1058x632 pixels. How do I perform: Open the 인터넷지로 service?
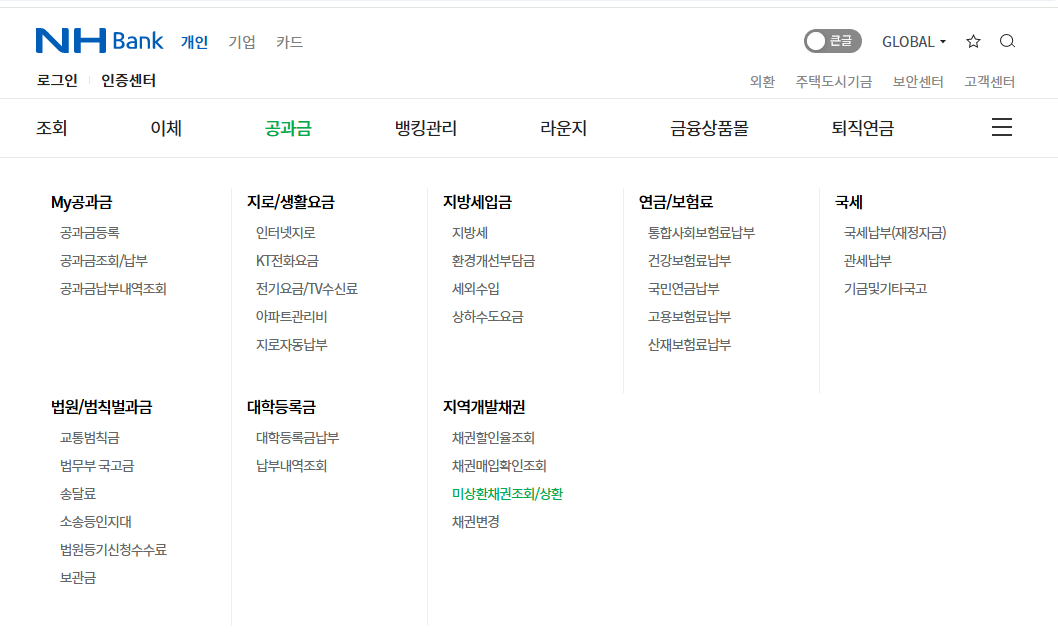pyautogui.click(x=287, y=231)
